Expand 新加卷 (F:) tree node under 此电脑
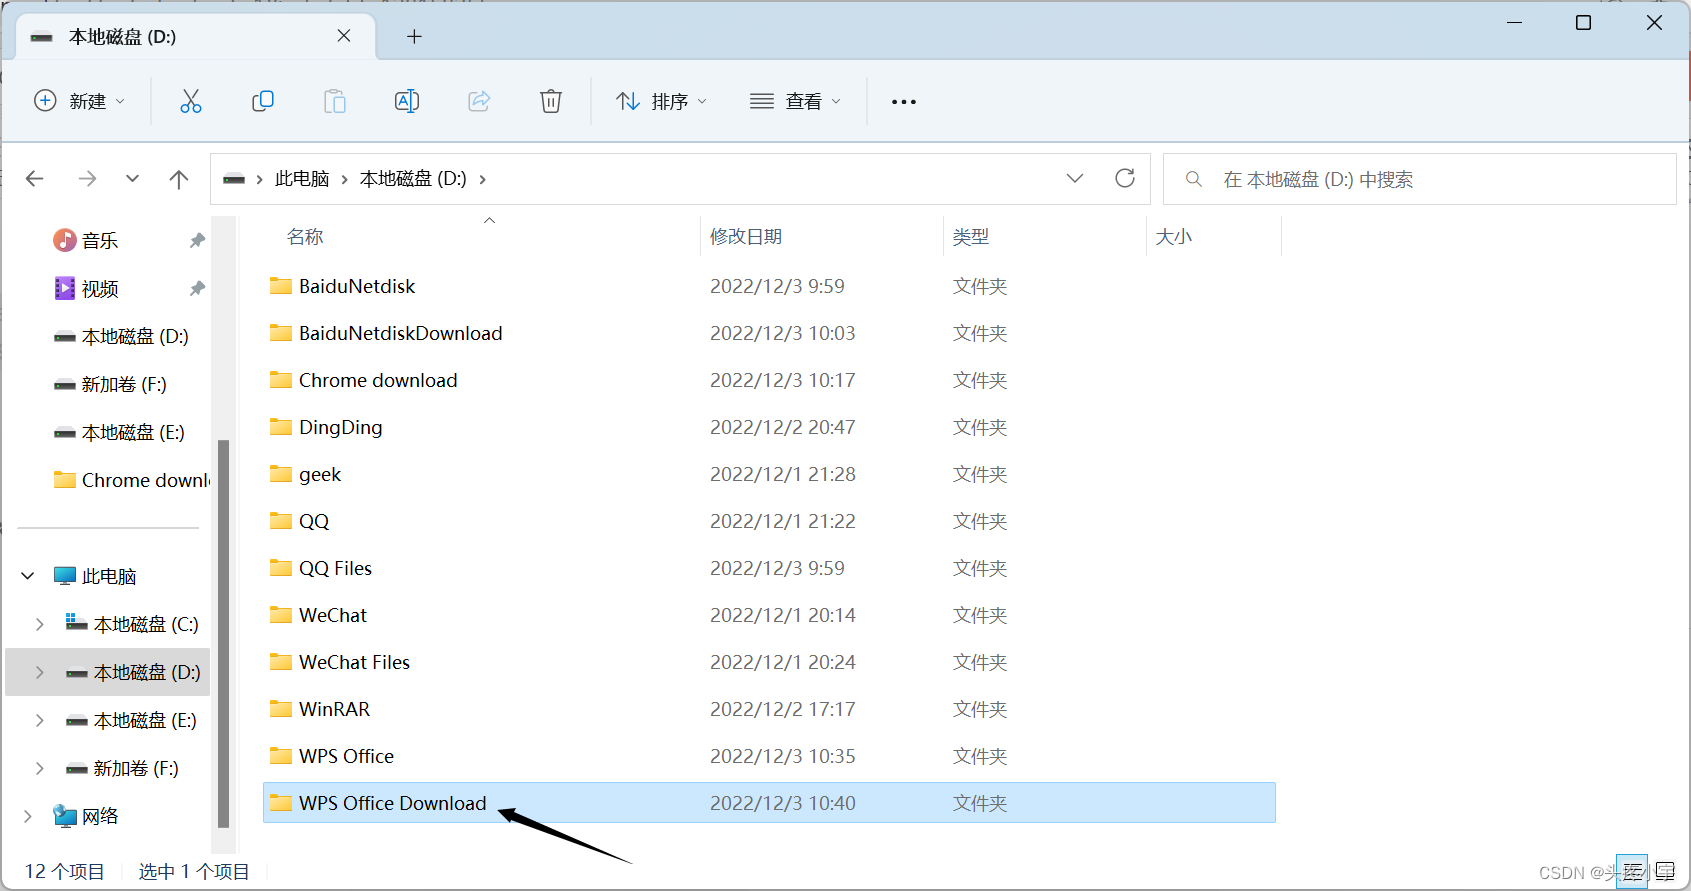1691x891 pixels. point(39,768)
